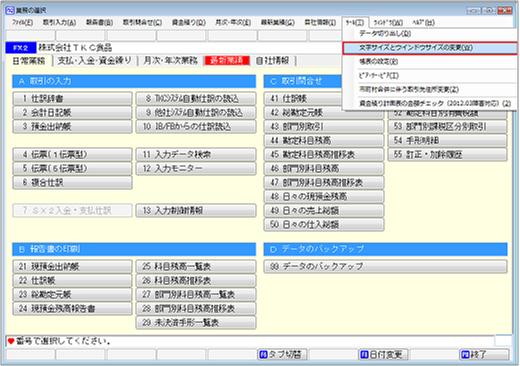
Task: Open 44 勘定科目残高
Action: tap(324, 141)
